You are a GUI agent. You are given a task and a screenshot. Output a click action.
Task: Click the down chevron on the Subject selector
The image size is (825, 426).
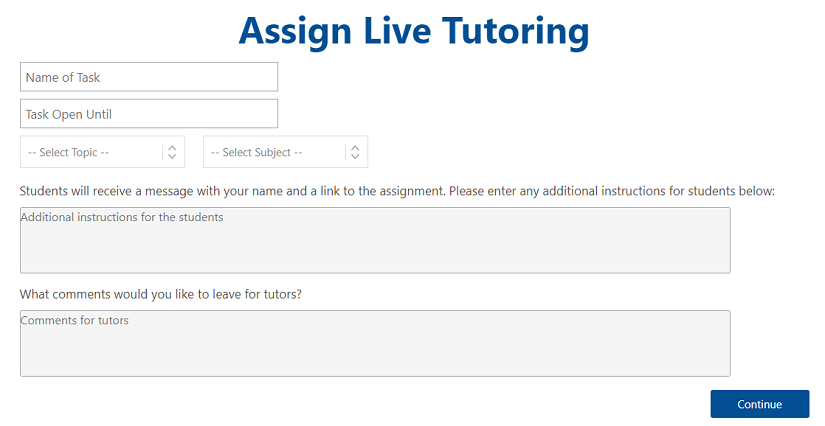click(x=355, y=157)
